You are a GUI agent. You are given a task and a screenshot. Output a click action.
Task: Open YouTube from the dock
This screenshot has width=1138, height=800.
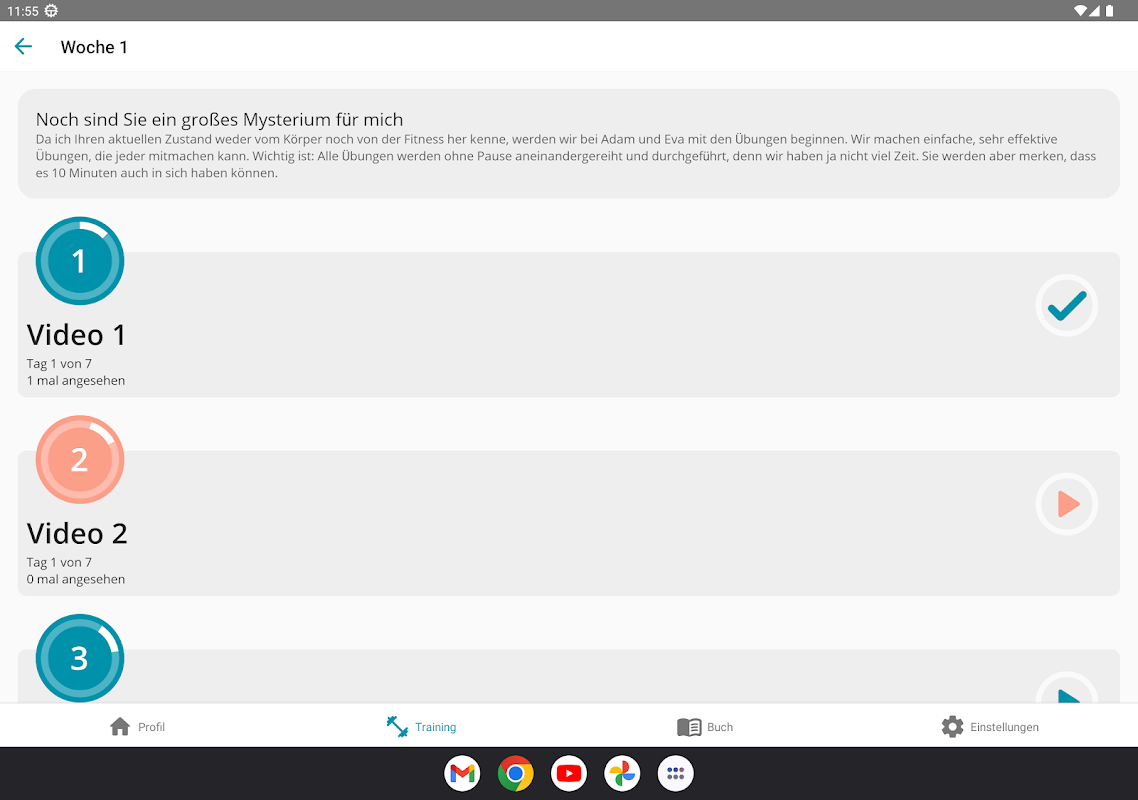click(x=569, y=774)
